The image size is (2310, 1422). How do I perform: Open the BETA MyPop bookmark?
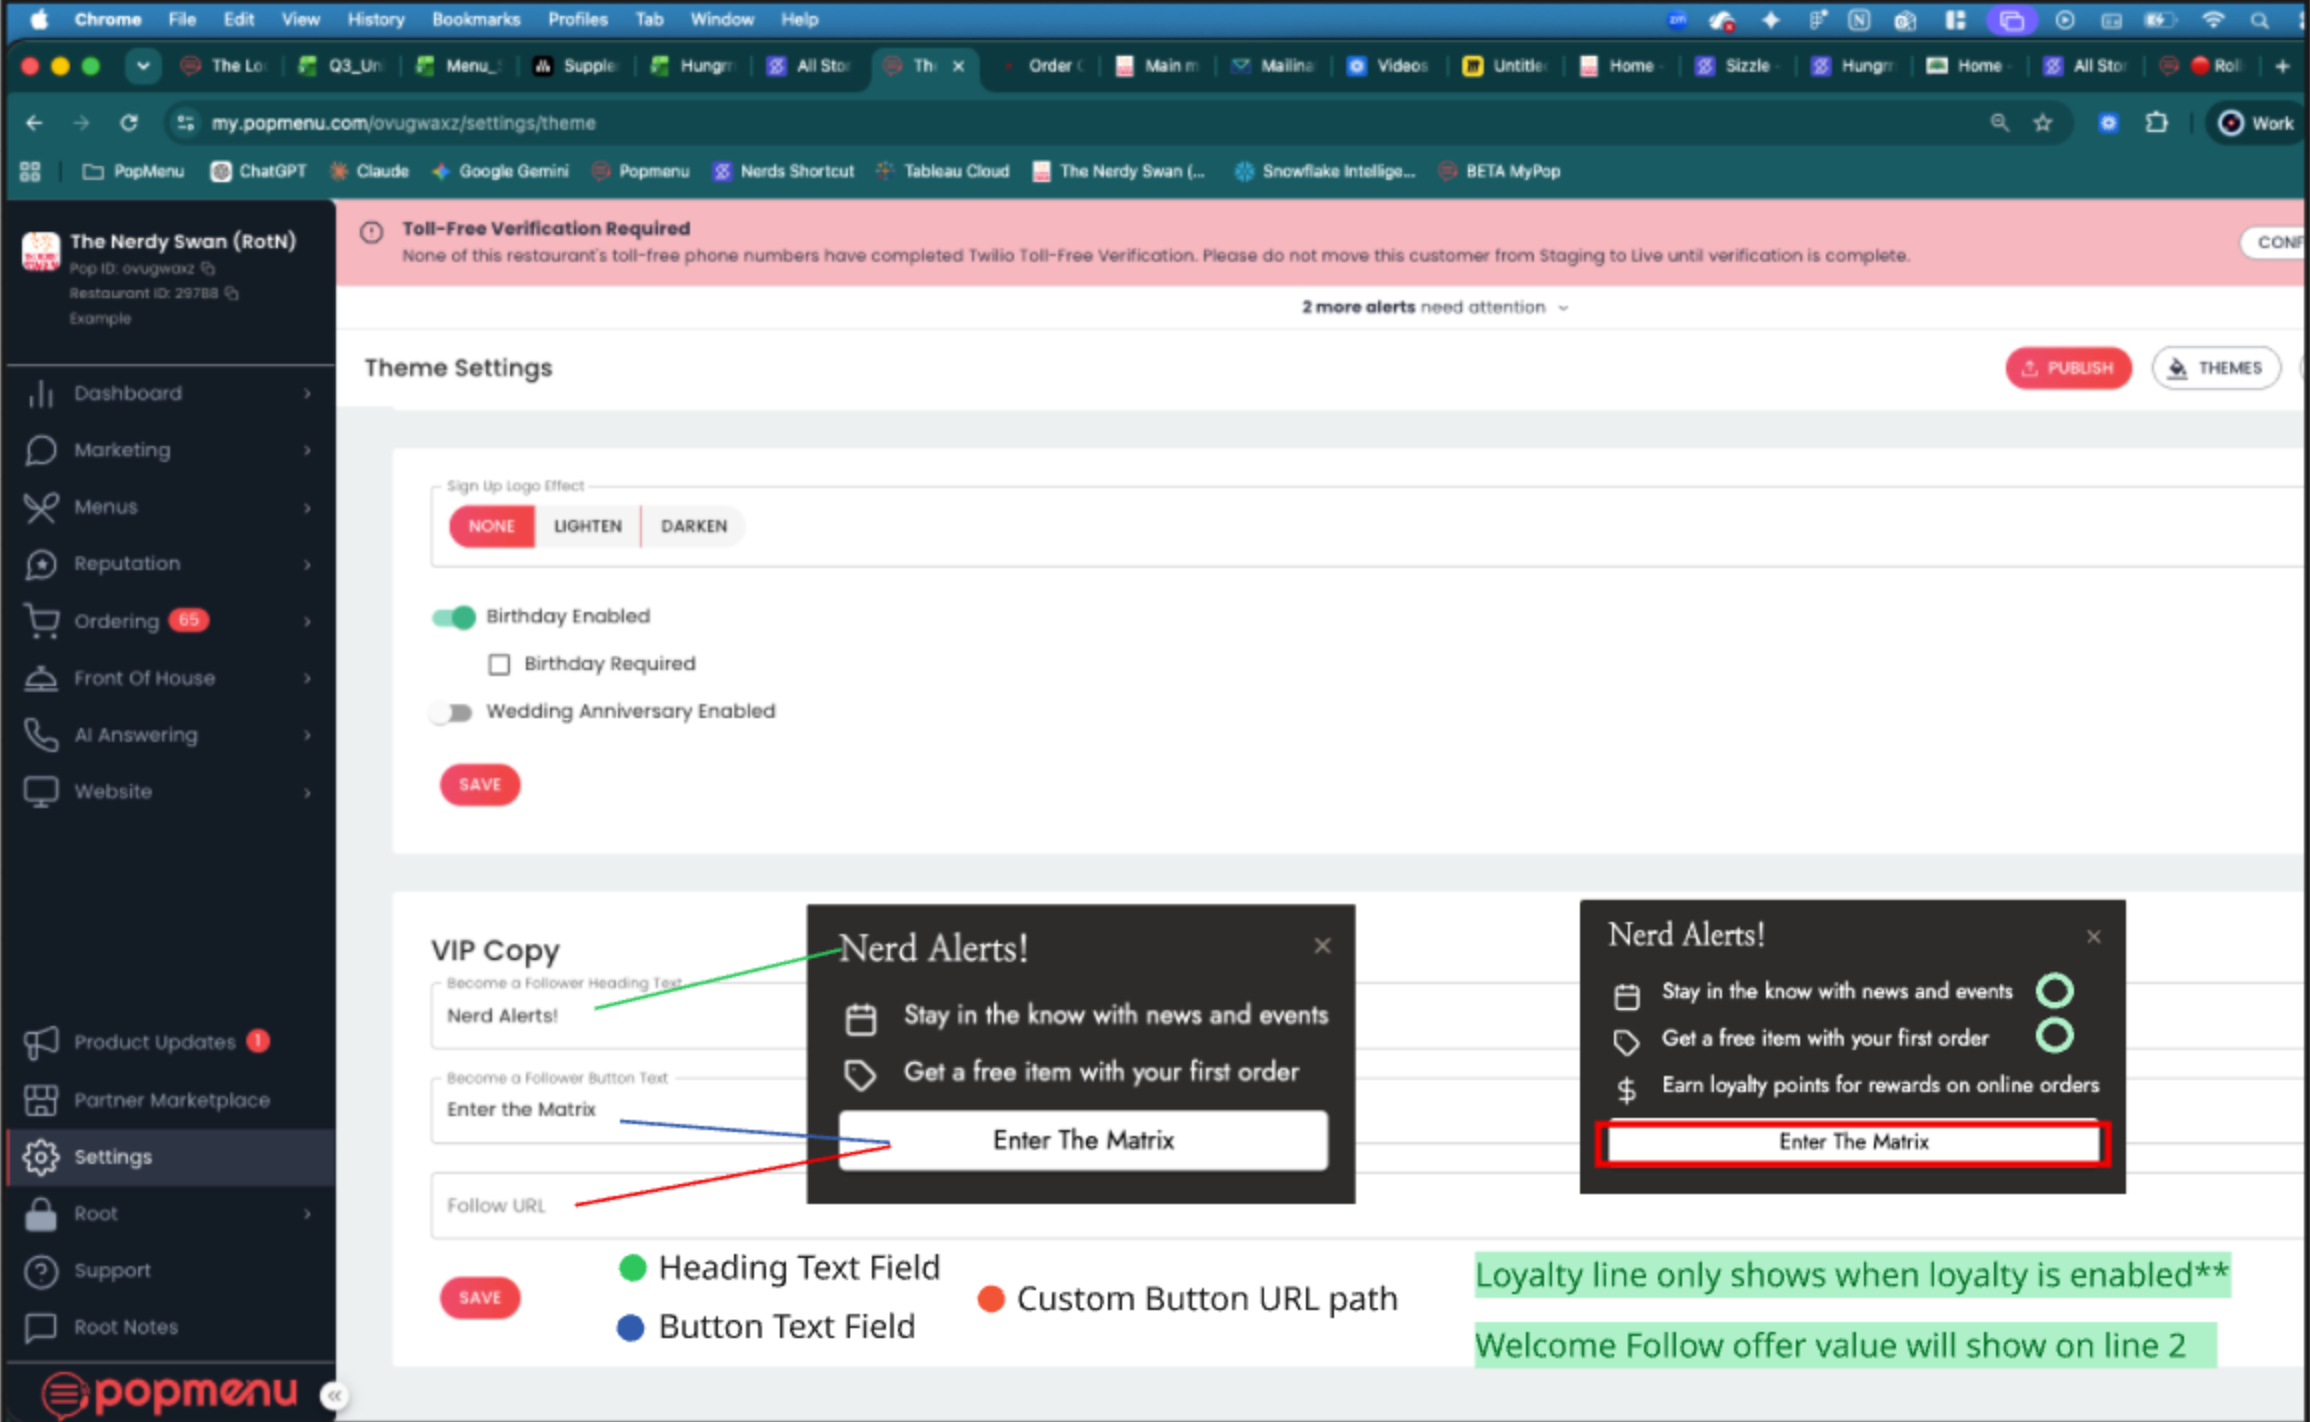[1499, 171]
